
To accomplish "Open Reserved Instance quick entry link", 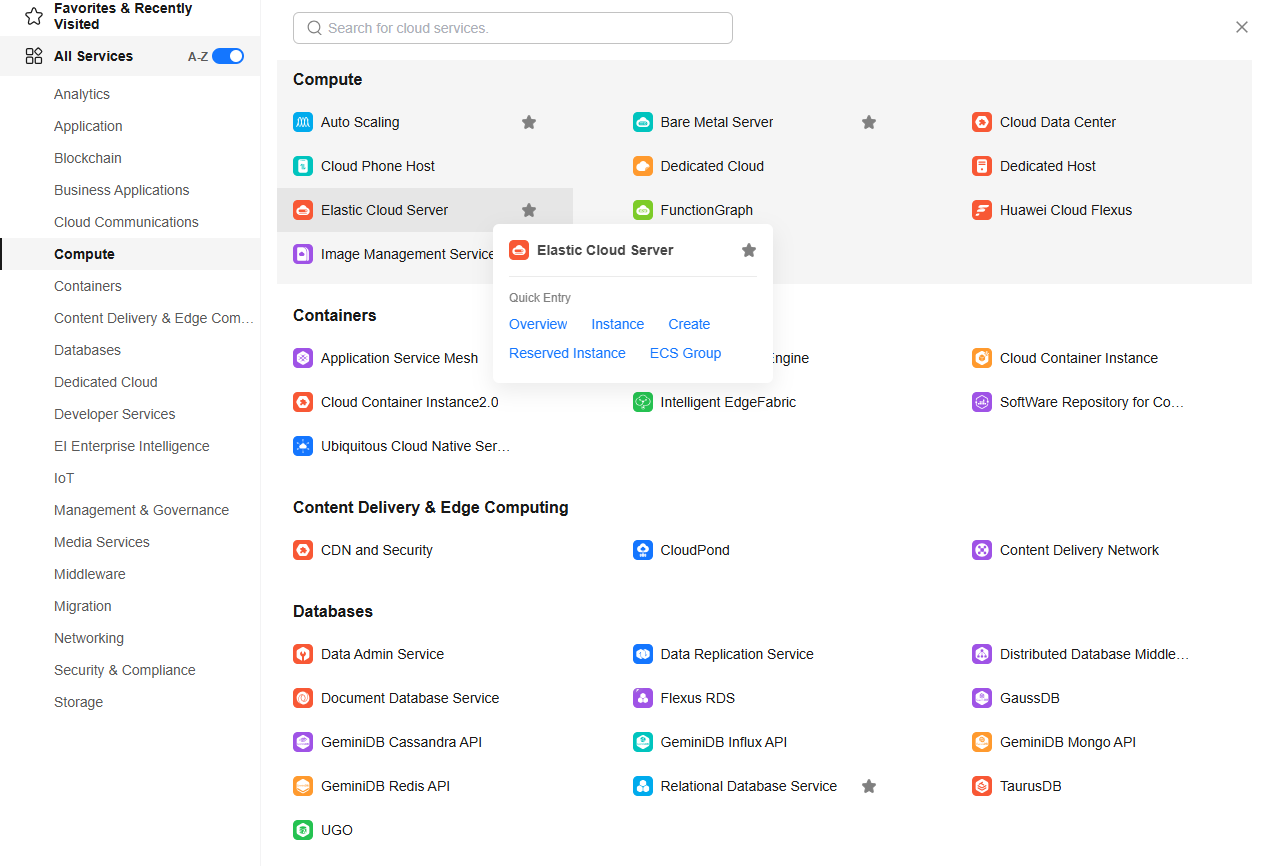I will [x=567, y=353].
